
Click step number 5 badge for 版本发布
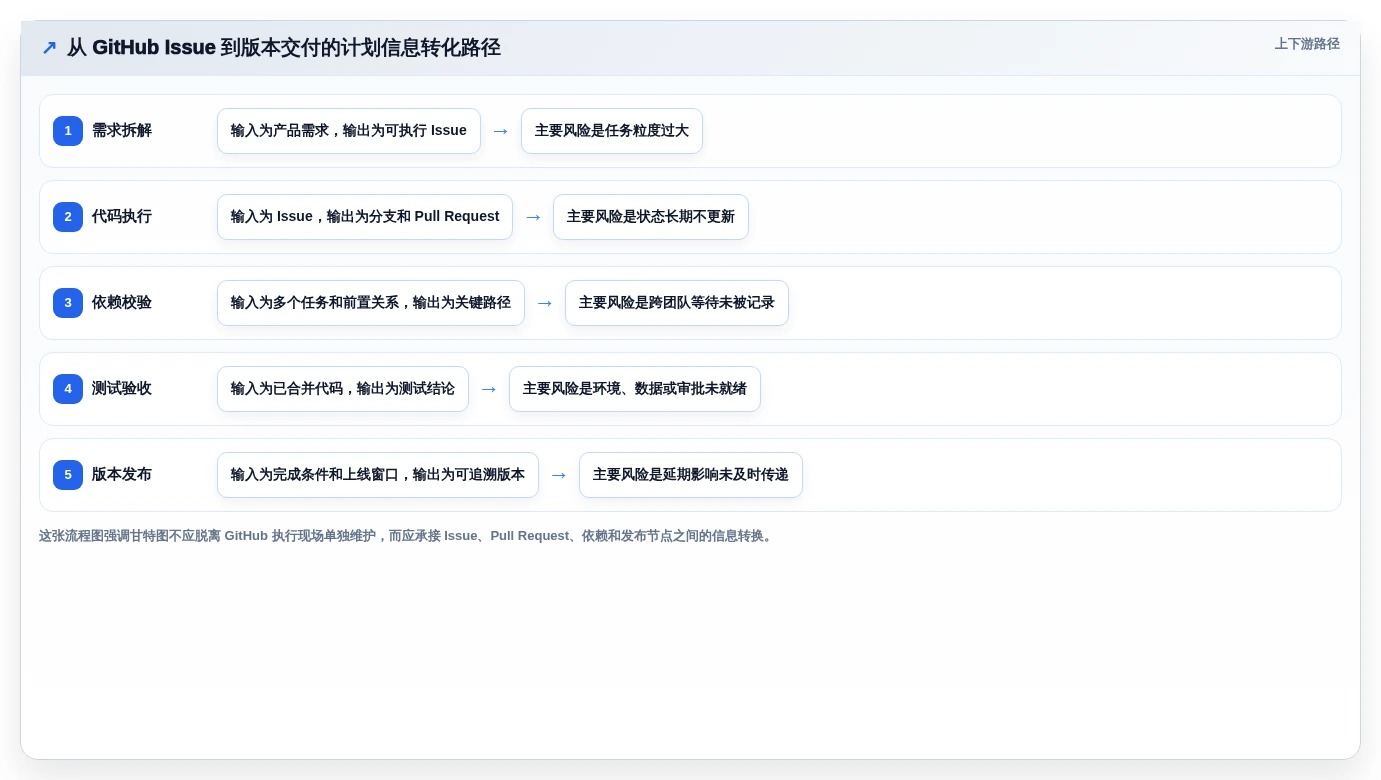68,475
